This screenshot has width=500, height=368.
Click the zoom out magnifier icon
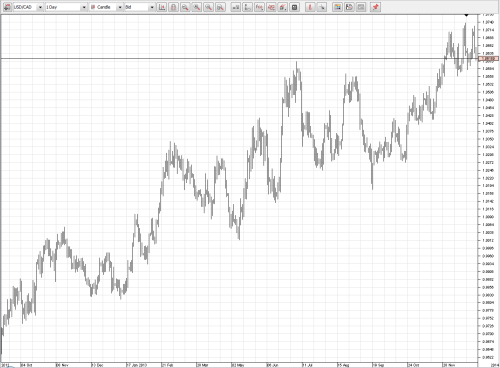(185, 7)
